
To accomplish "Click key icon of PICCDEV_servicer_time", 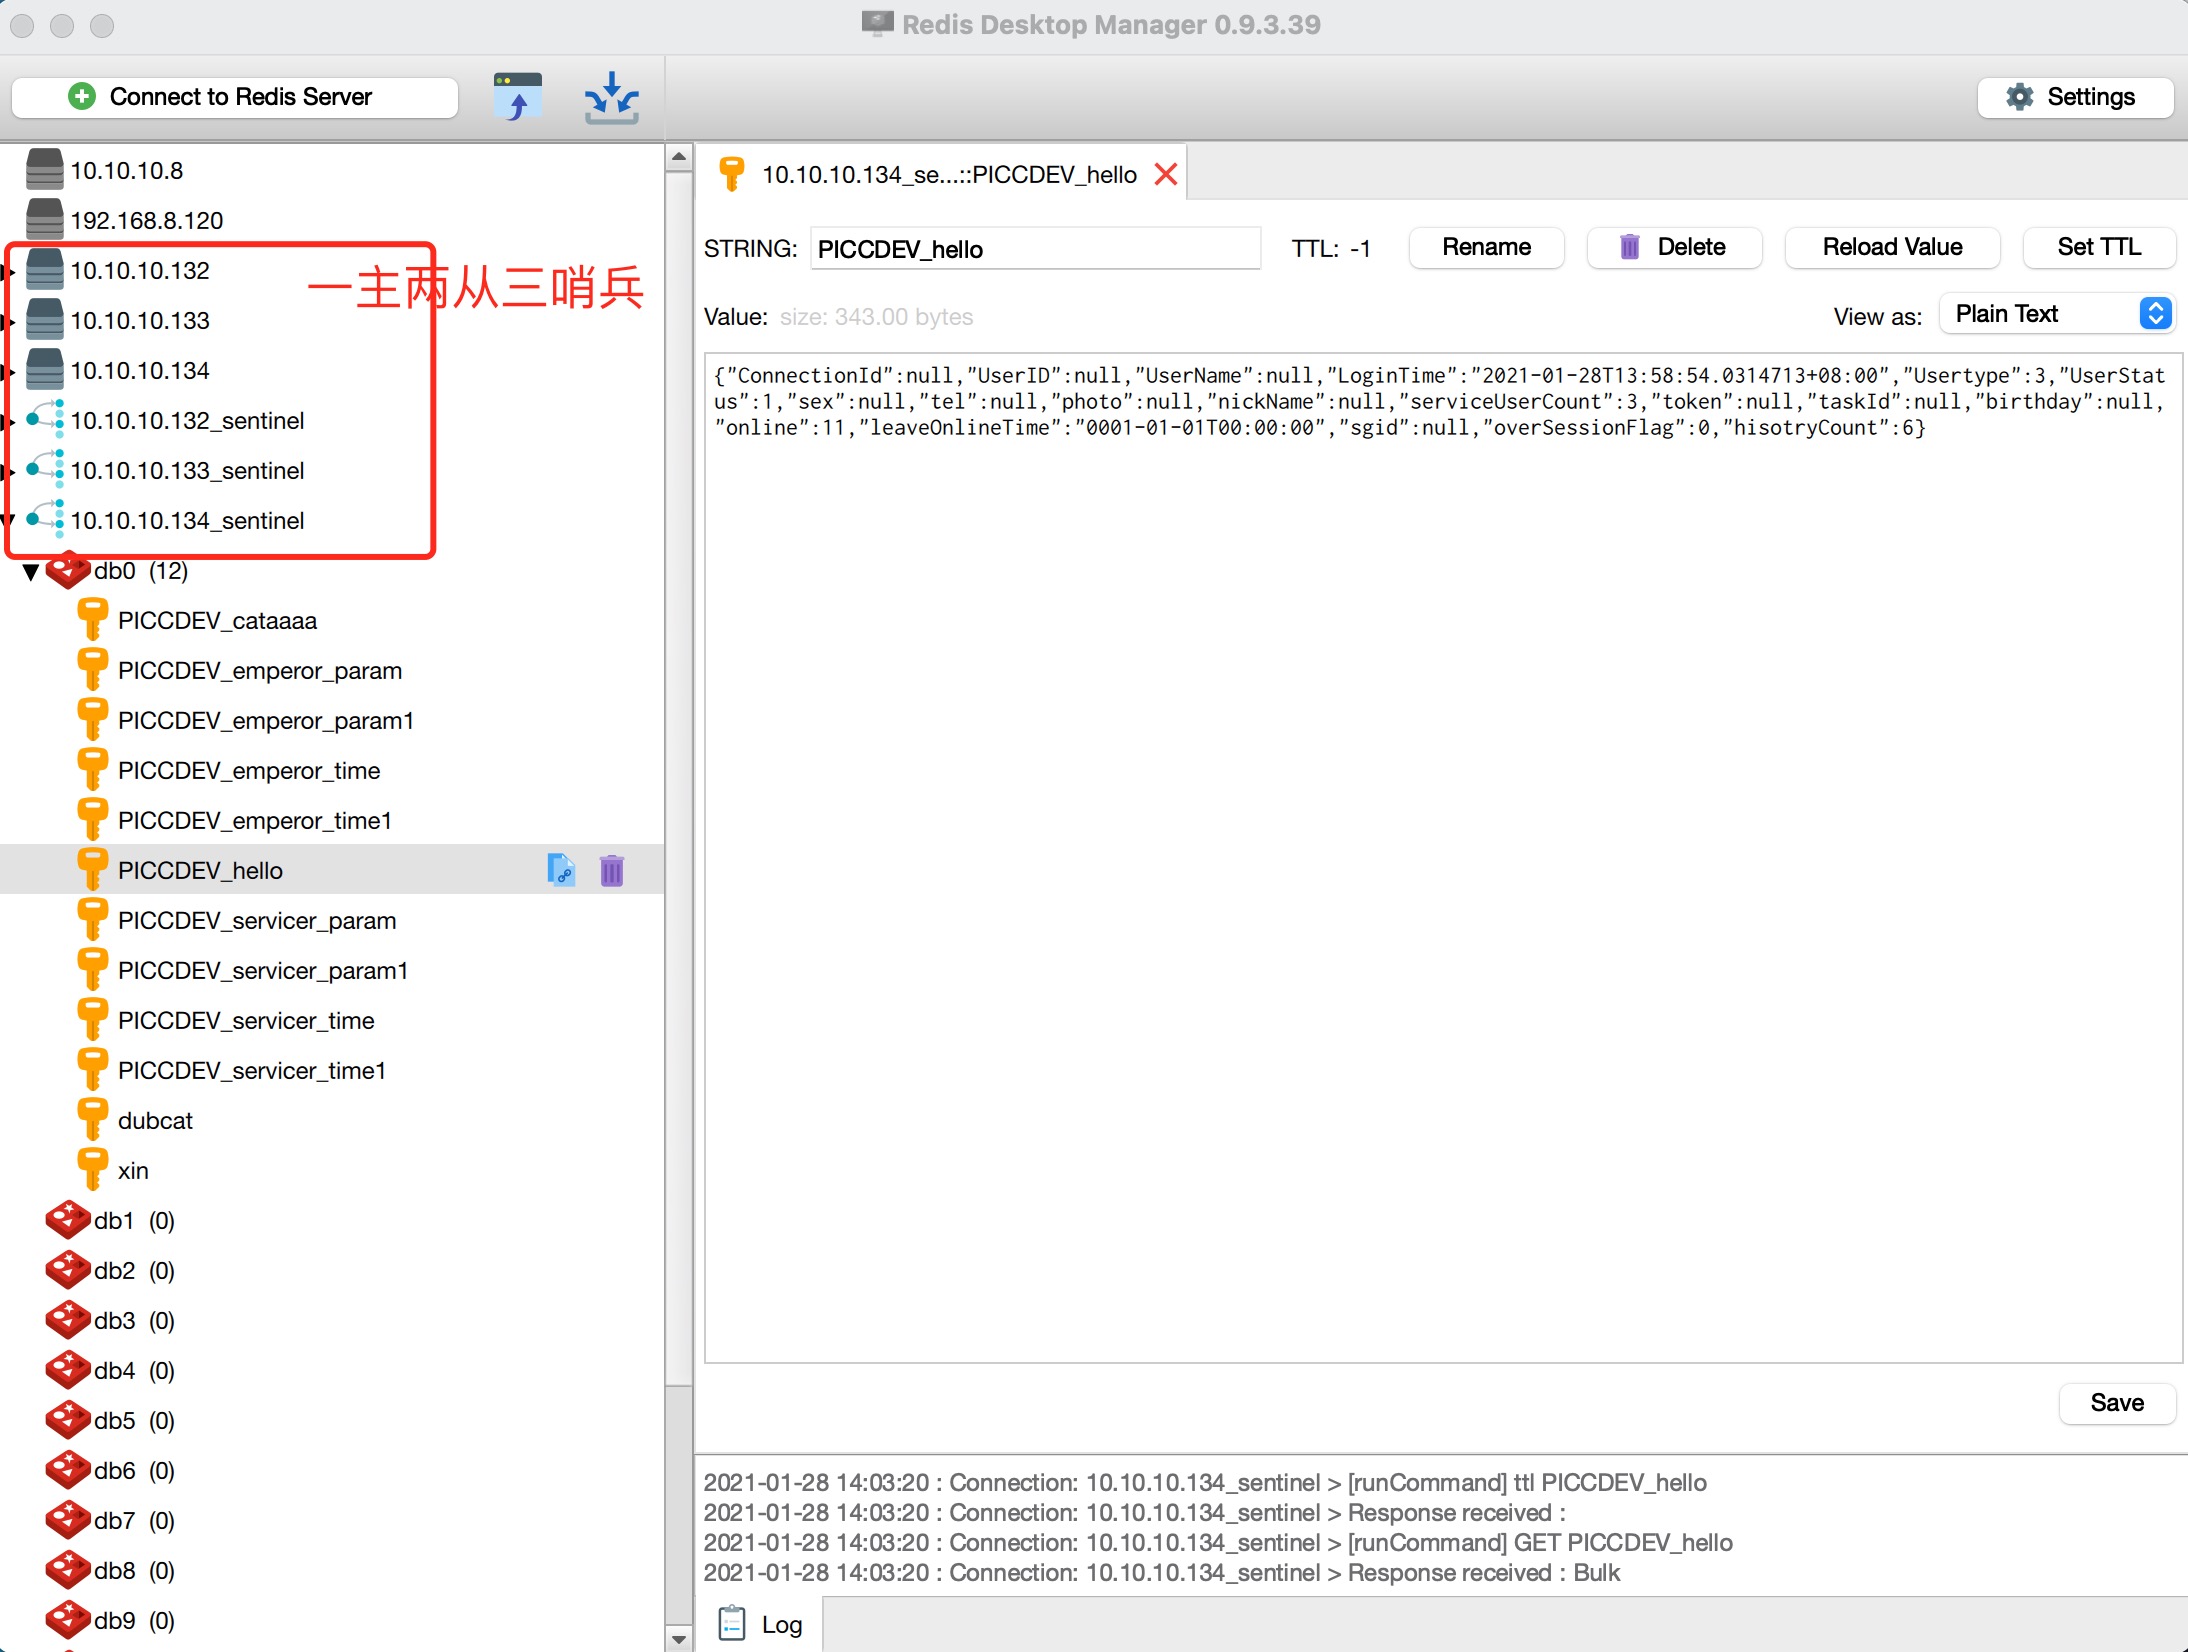I will [x=92, y=1019].
